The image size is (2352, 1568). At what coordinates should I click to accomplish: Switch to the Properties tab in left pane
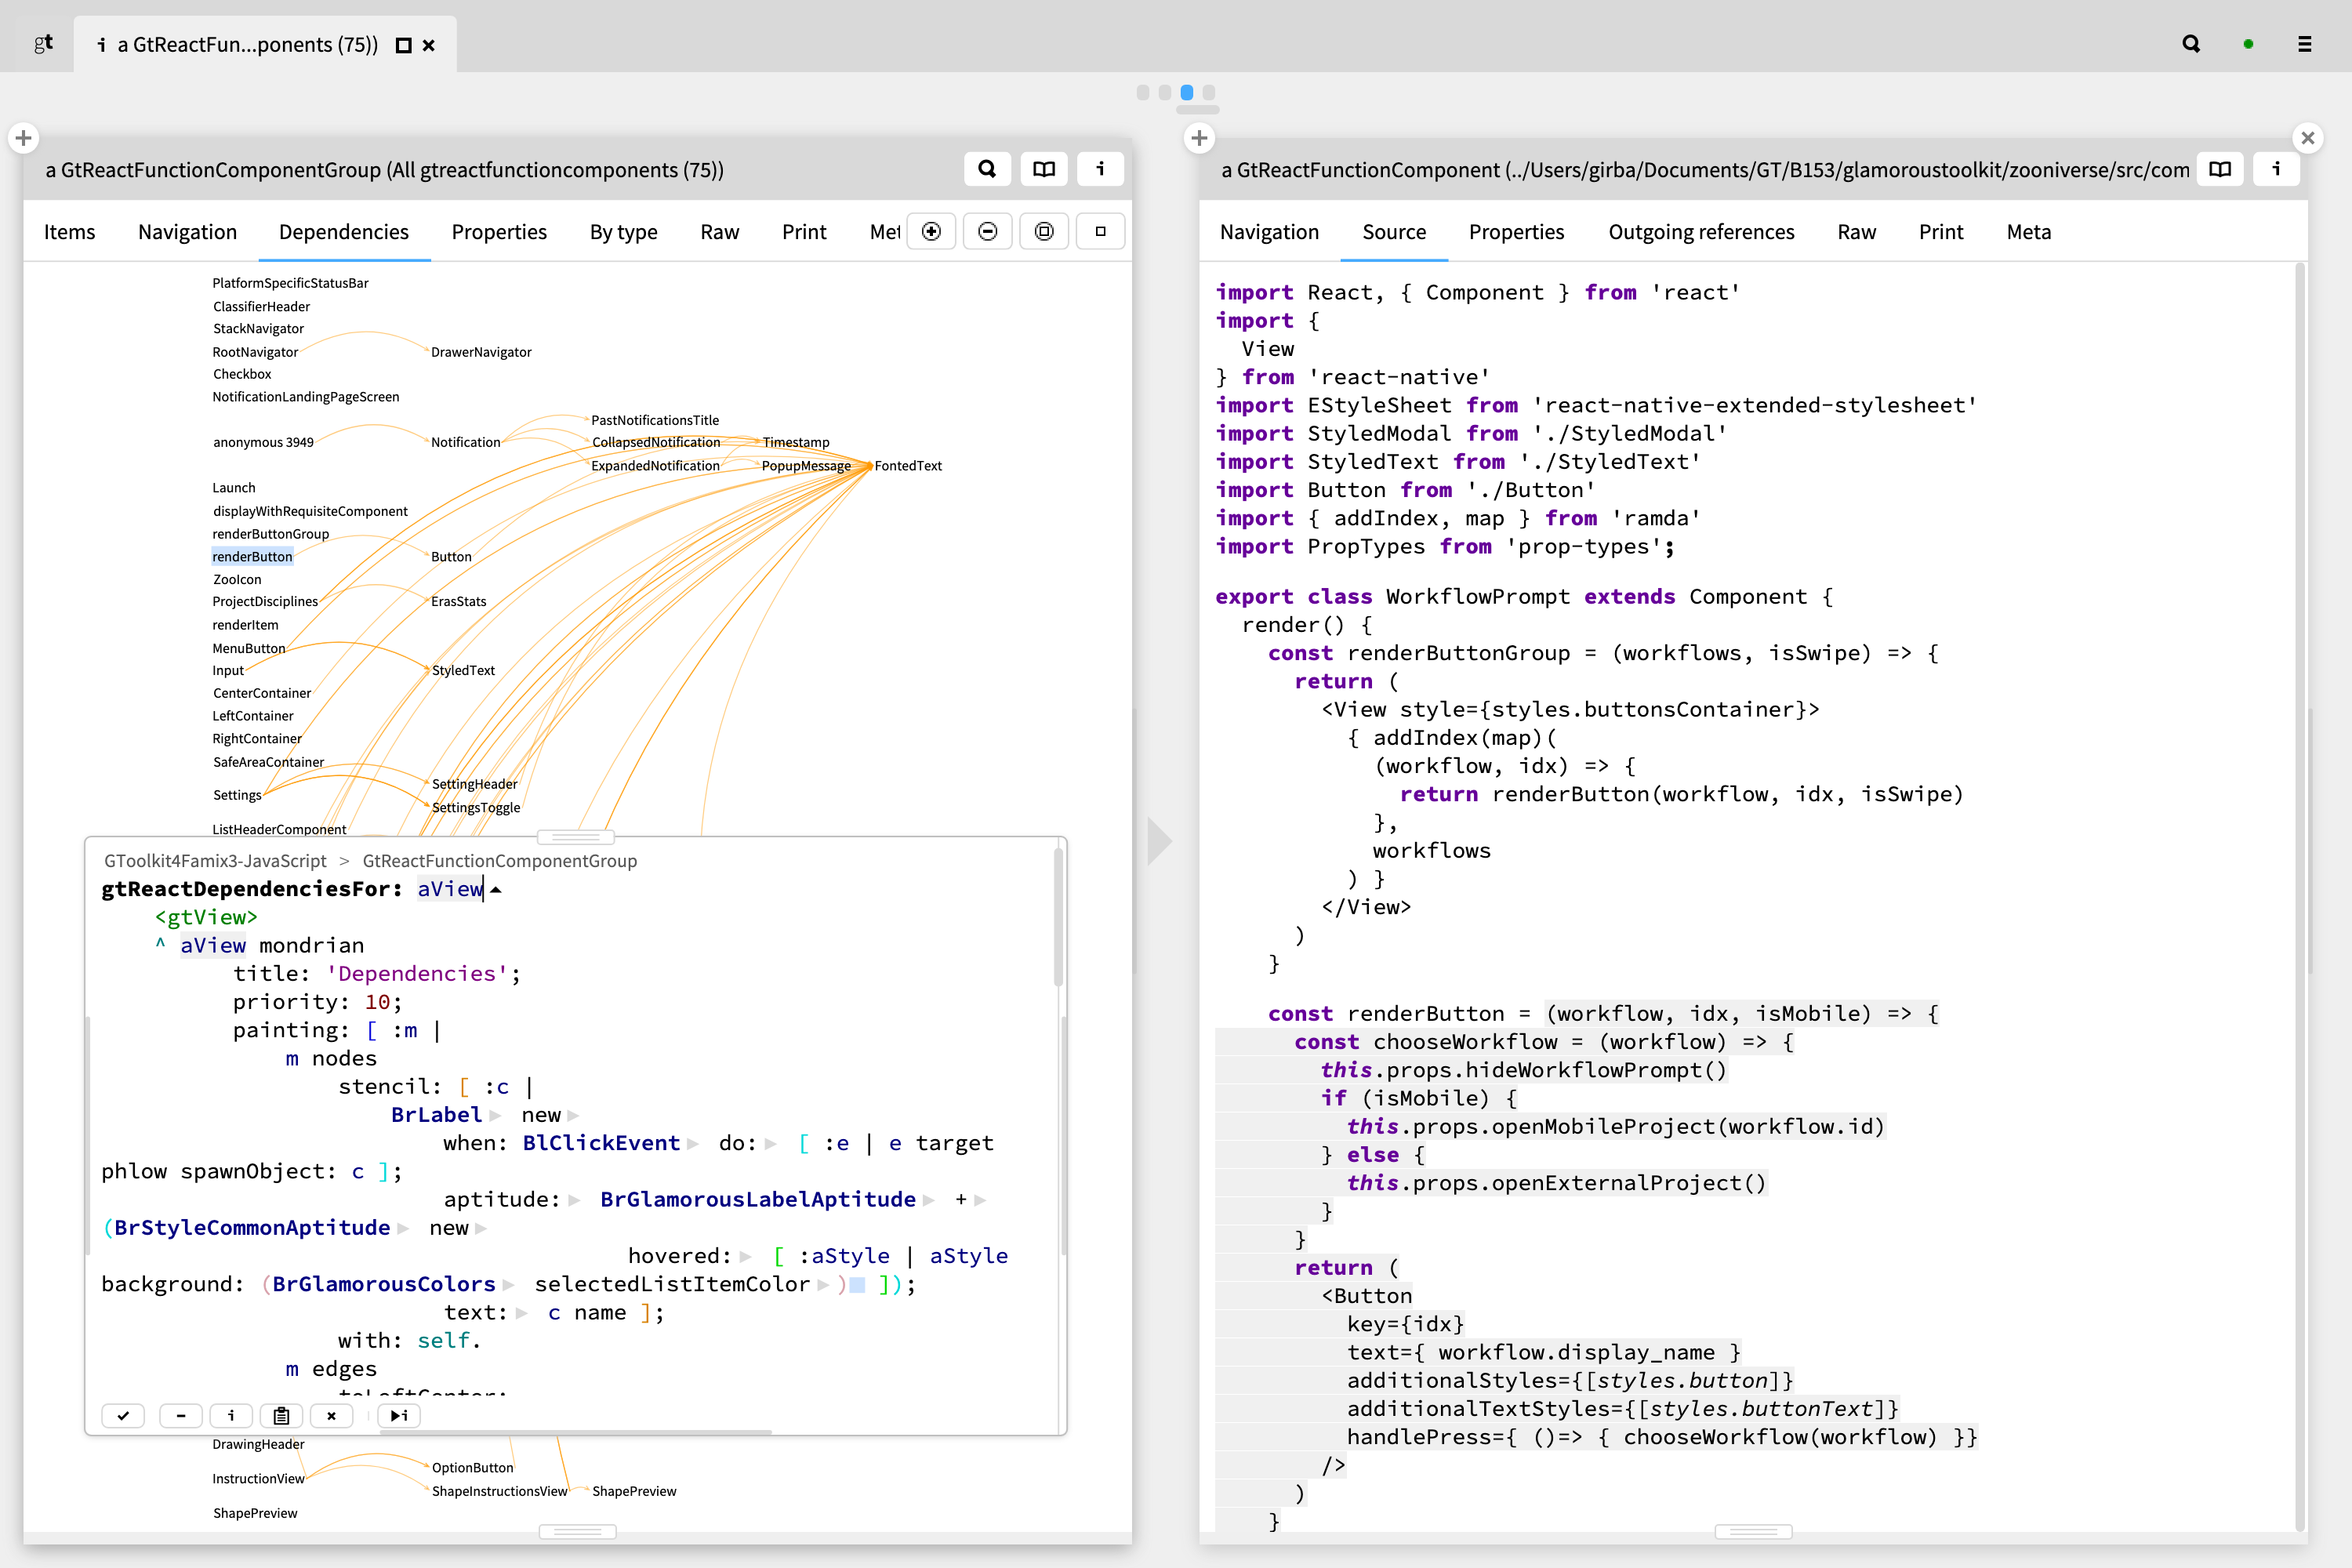499,232
